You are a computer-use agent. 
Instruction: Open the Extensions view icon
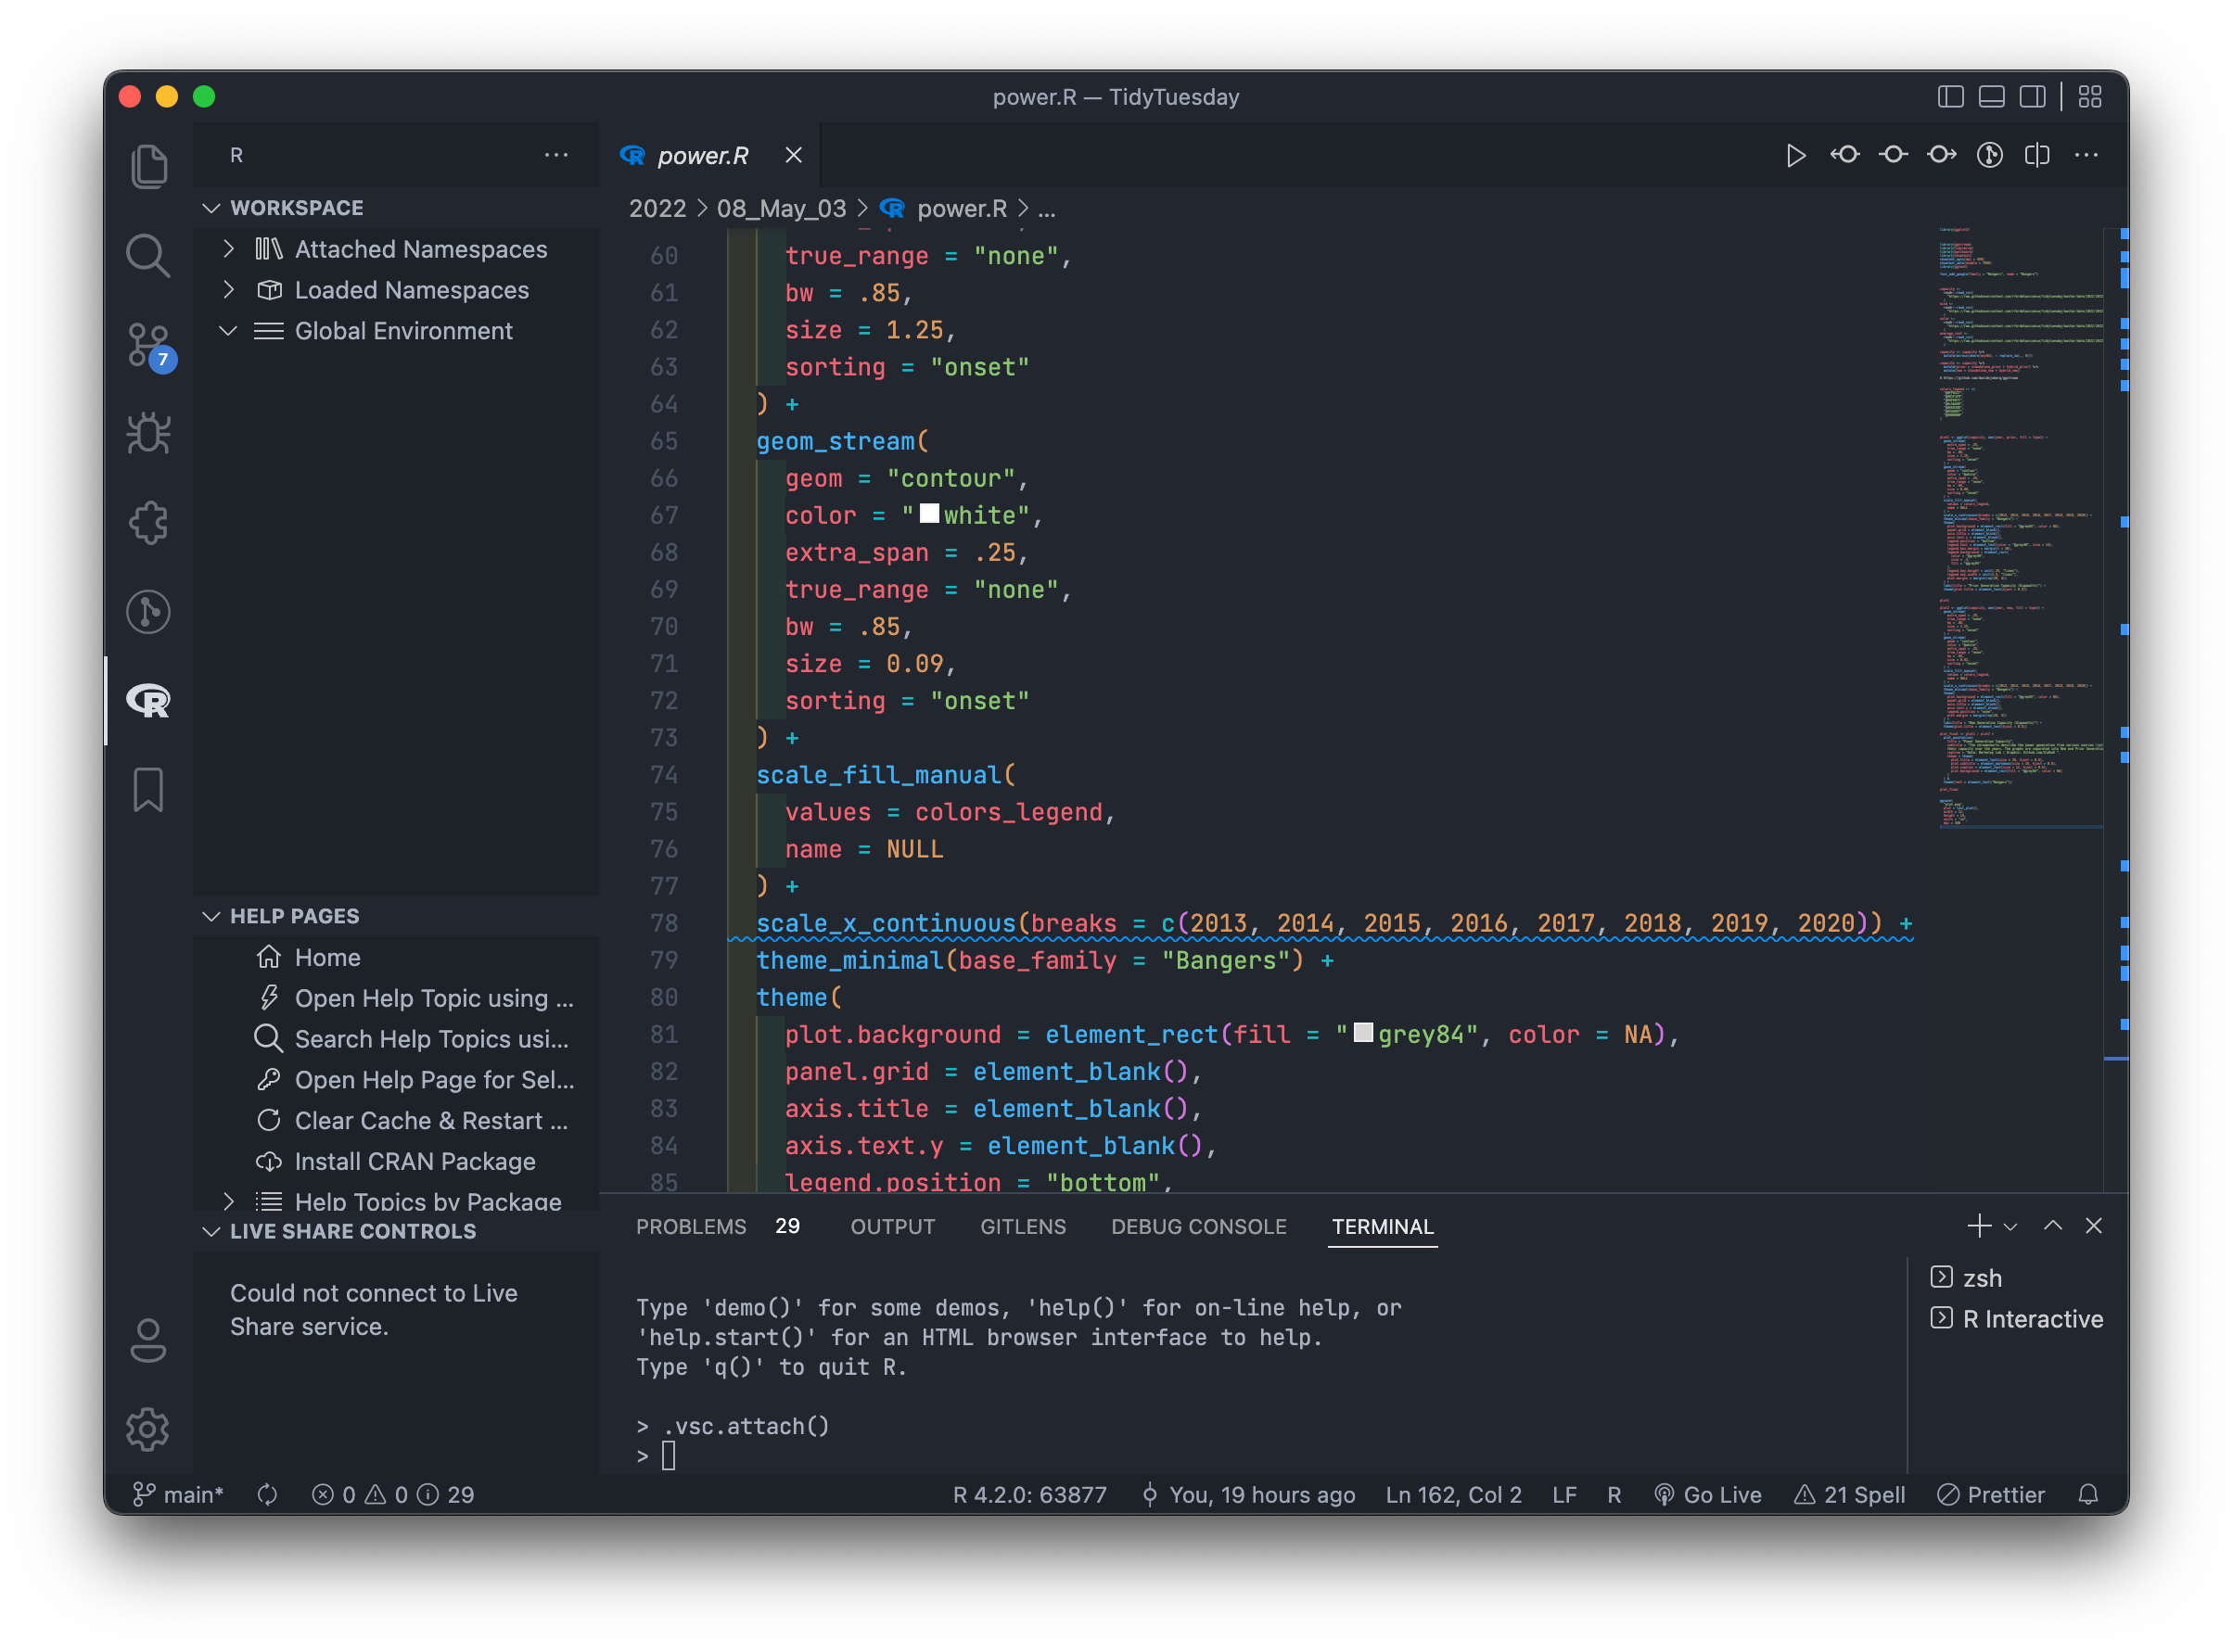148,522
